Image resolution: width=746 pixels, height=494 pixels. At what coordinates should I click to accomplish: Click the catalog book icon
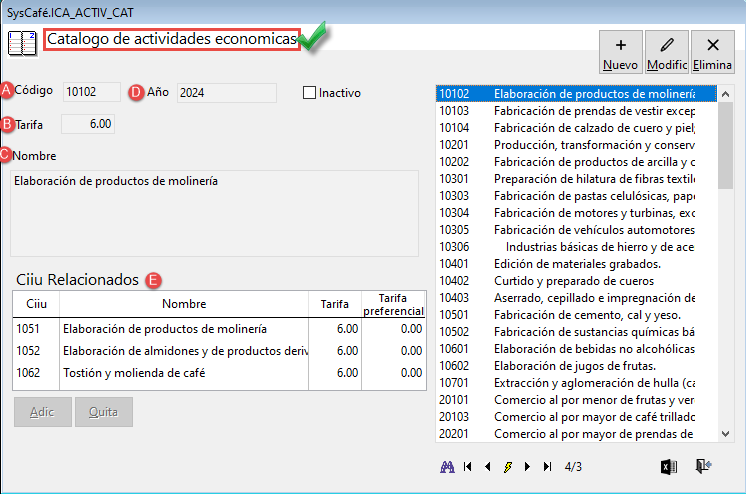22,43
